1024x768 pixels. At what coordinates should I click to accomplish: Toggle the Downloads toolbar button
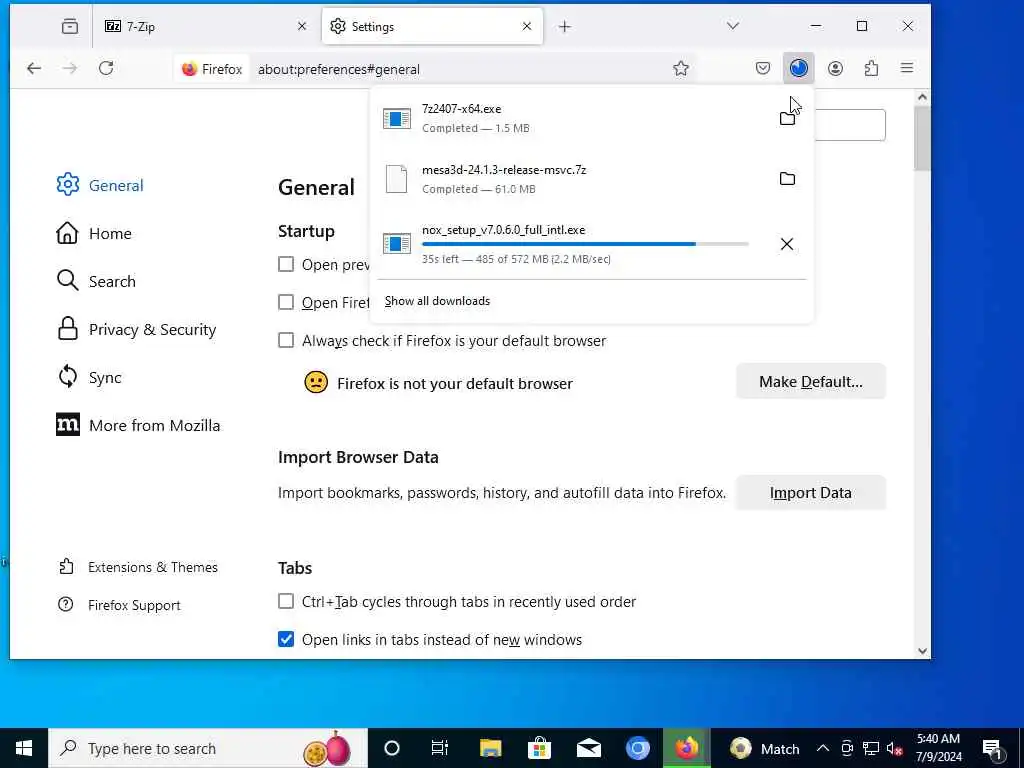(x=798, y=68)
